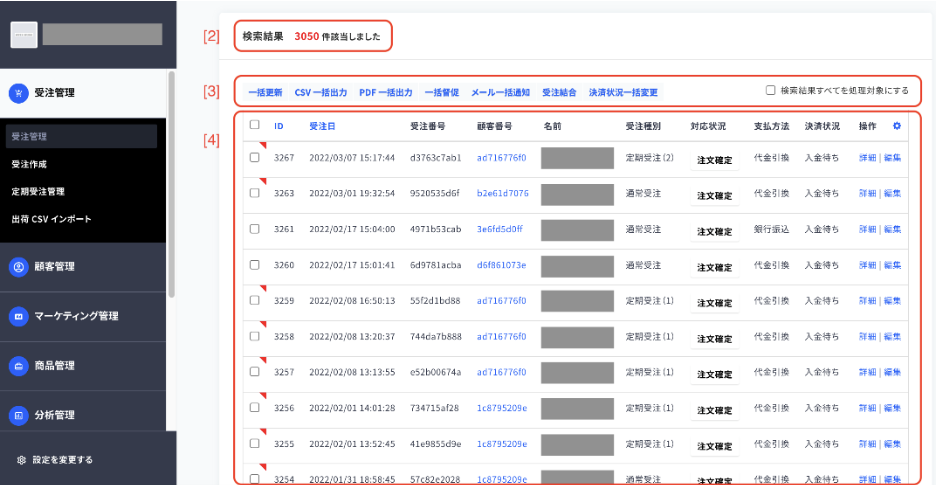Enable 検索結果すべてを処理対象にする checkbox

click(770, 90)
